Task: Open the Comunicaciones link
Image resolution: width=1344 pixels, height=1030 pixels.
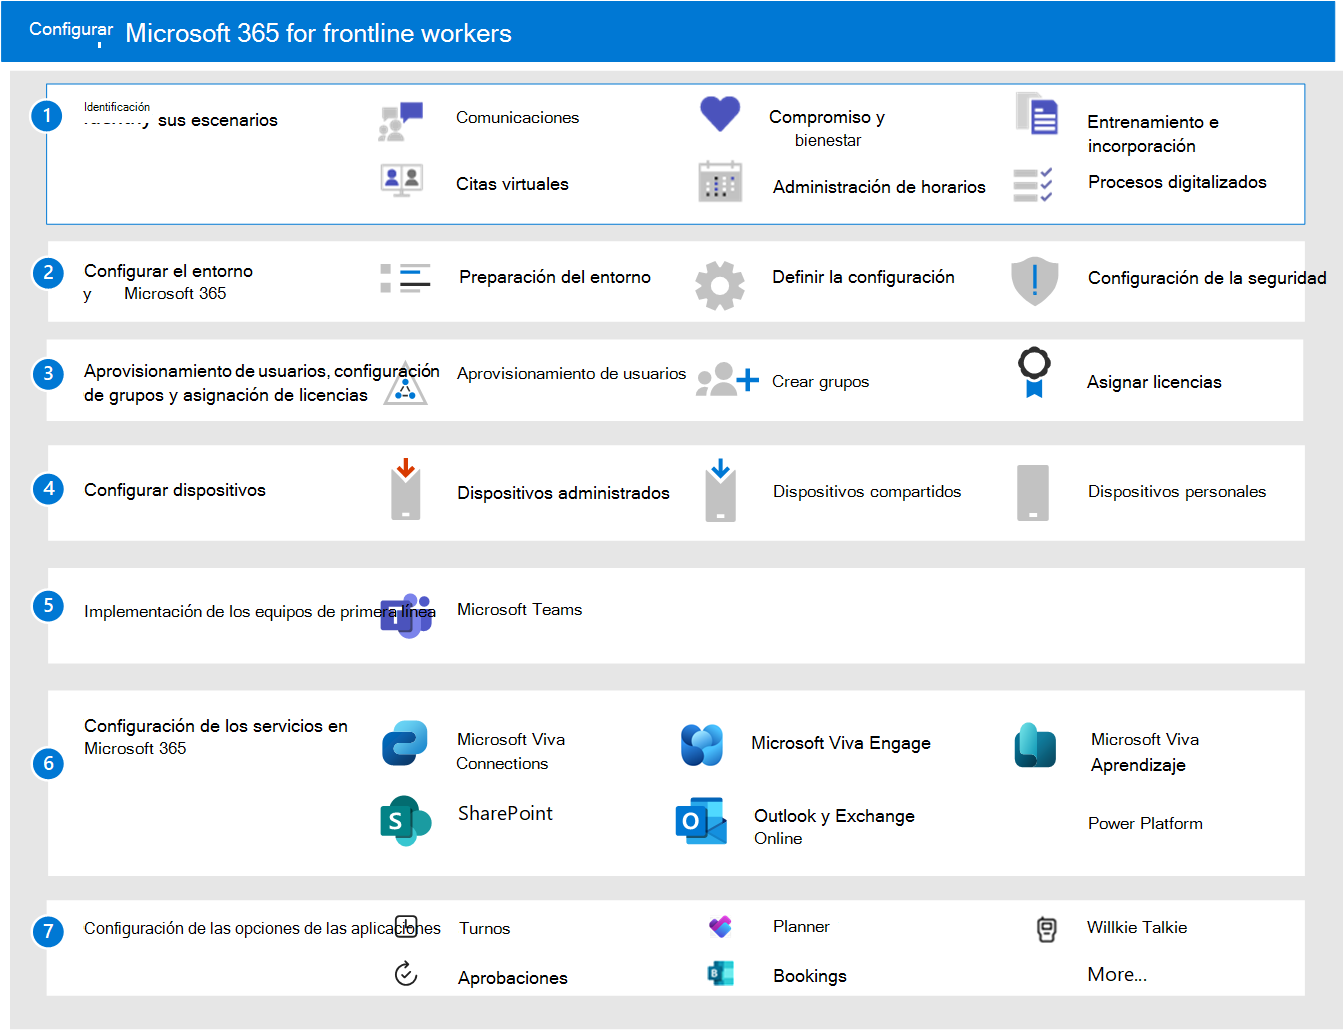Action: point(517,117)
